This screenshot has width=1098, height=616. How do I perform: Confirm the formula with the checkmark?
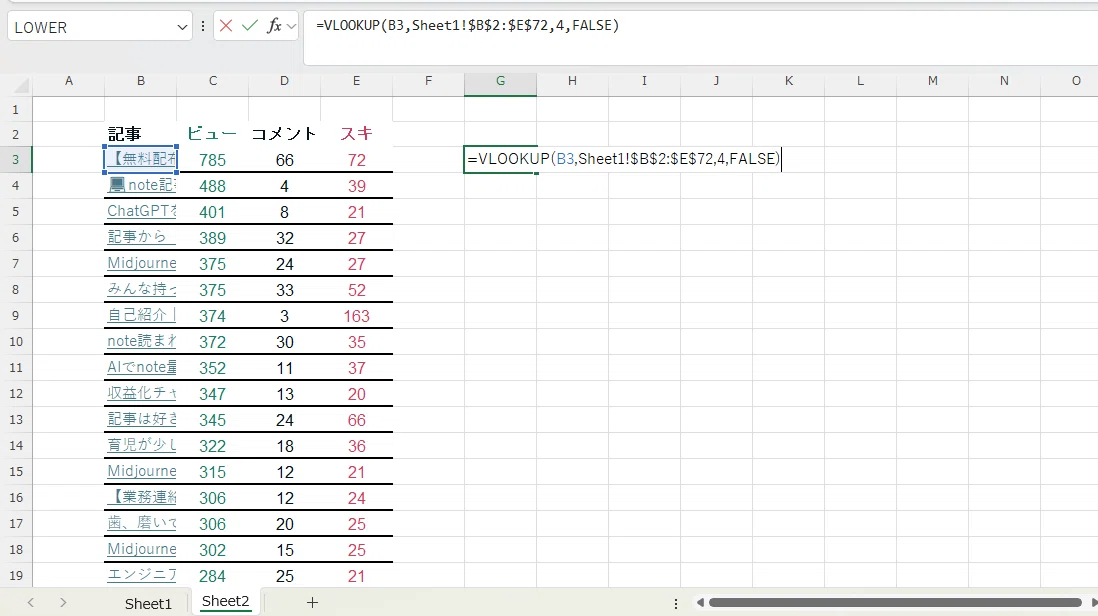click(249, 27)
